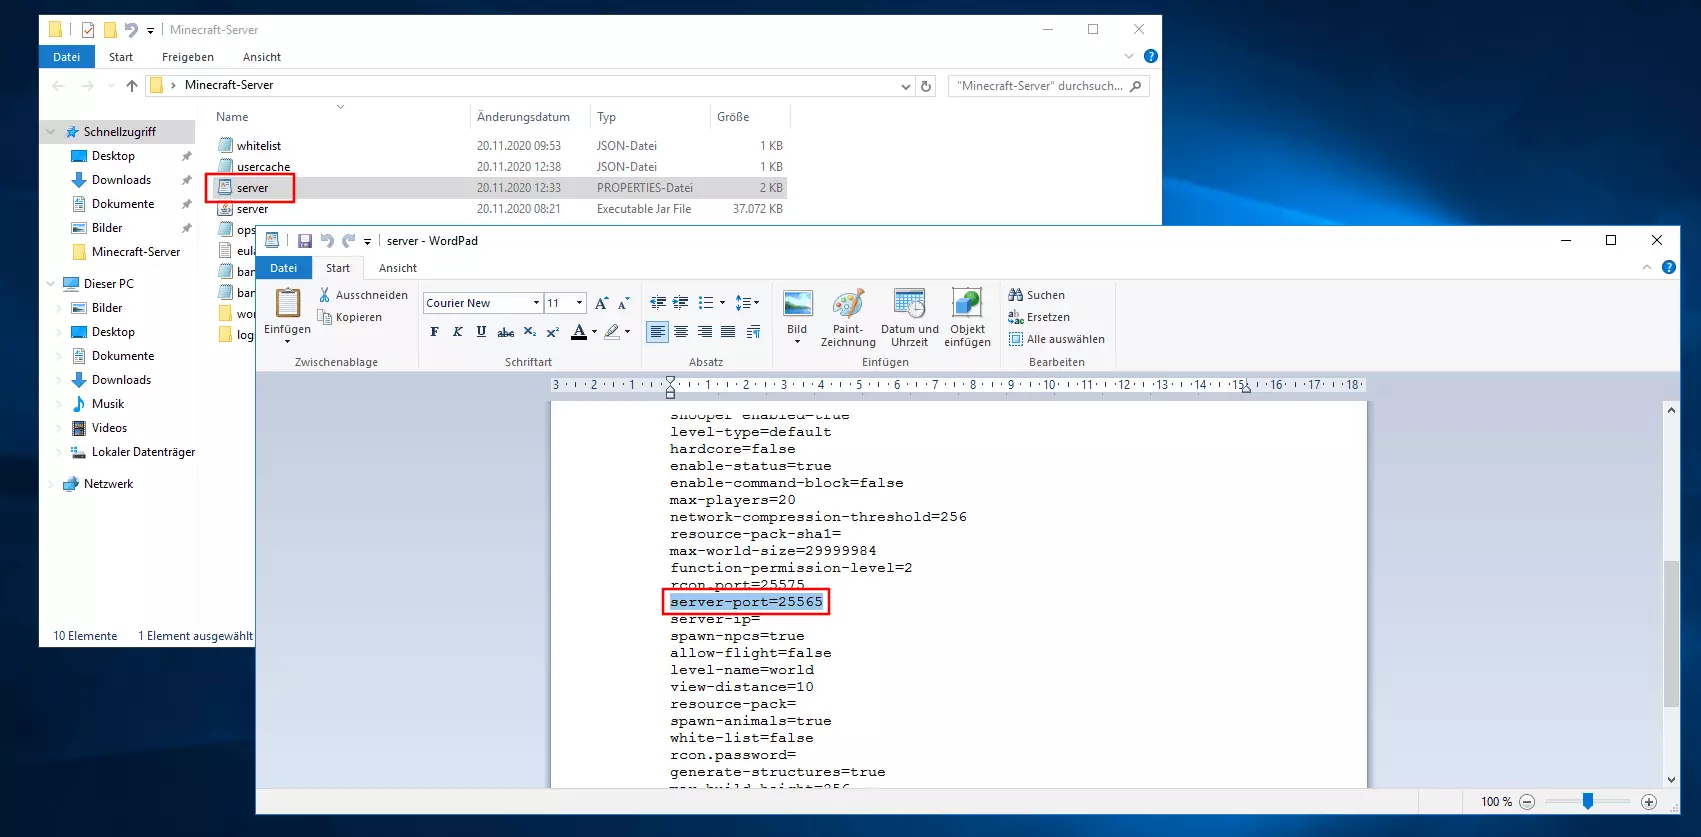Image resolution: width=1701 pixels, height=837 pixels.
Task: Click WordPad undo icon
Action: click(327, 241)
